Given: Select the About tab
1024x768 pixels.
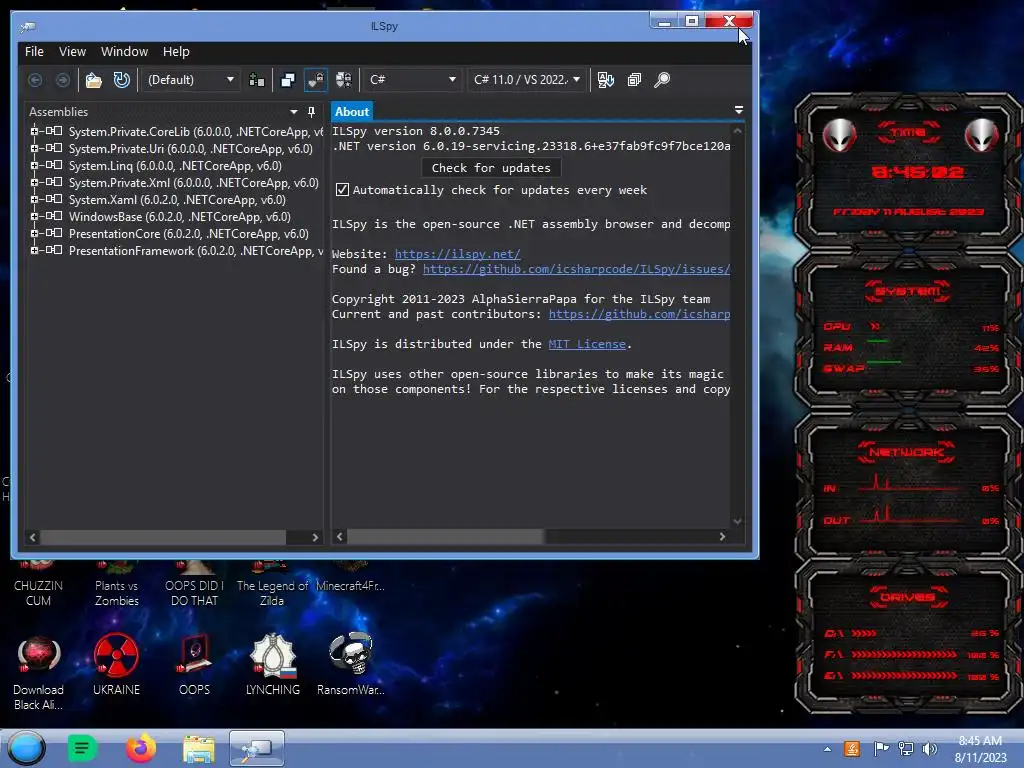Looking at the screenshot, I should (x=351, y=112).
